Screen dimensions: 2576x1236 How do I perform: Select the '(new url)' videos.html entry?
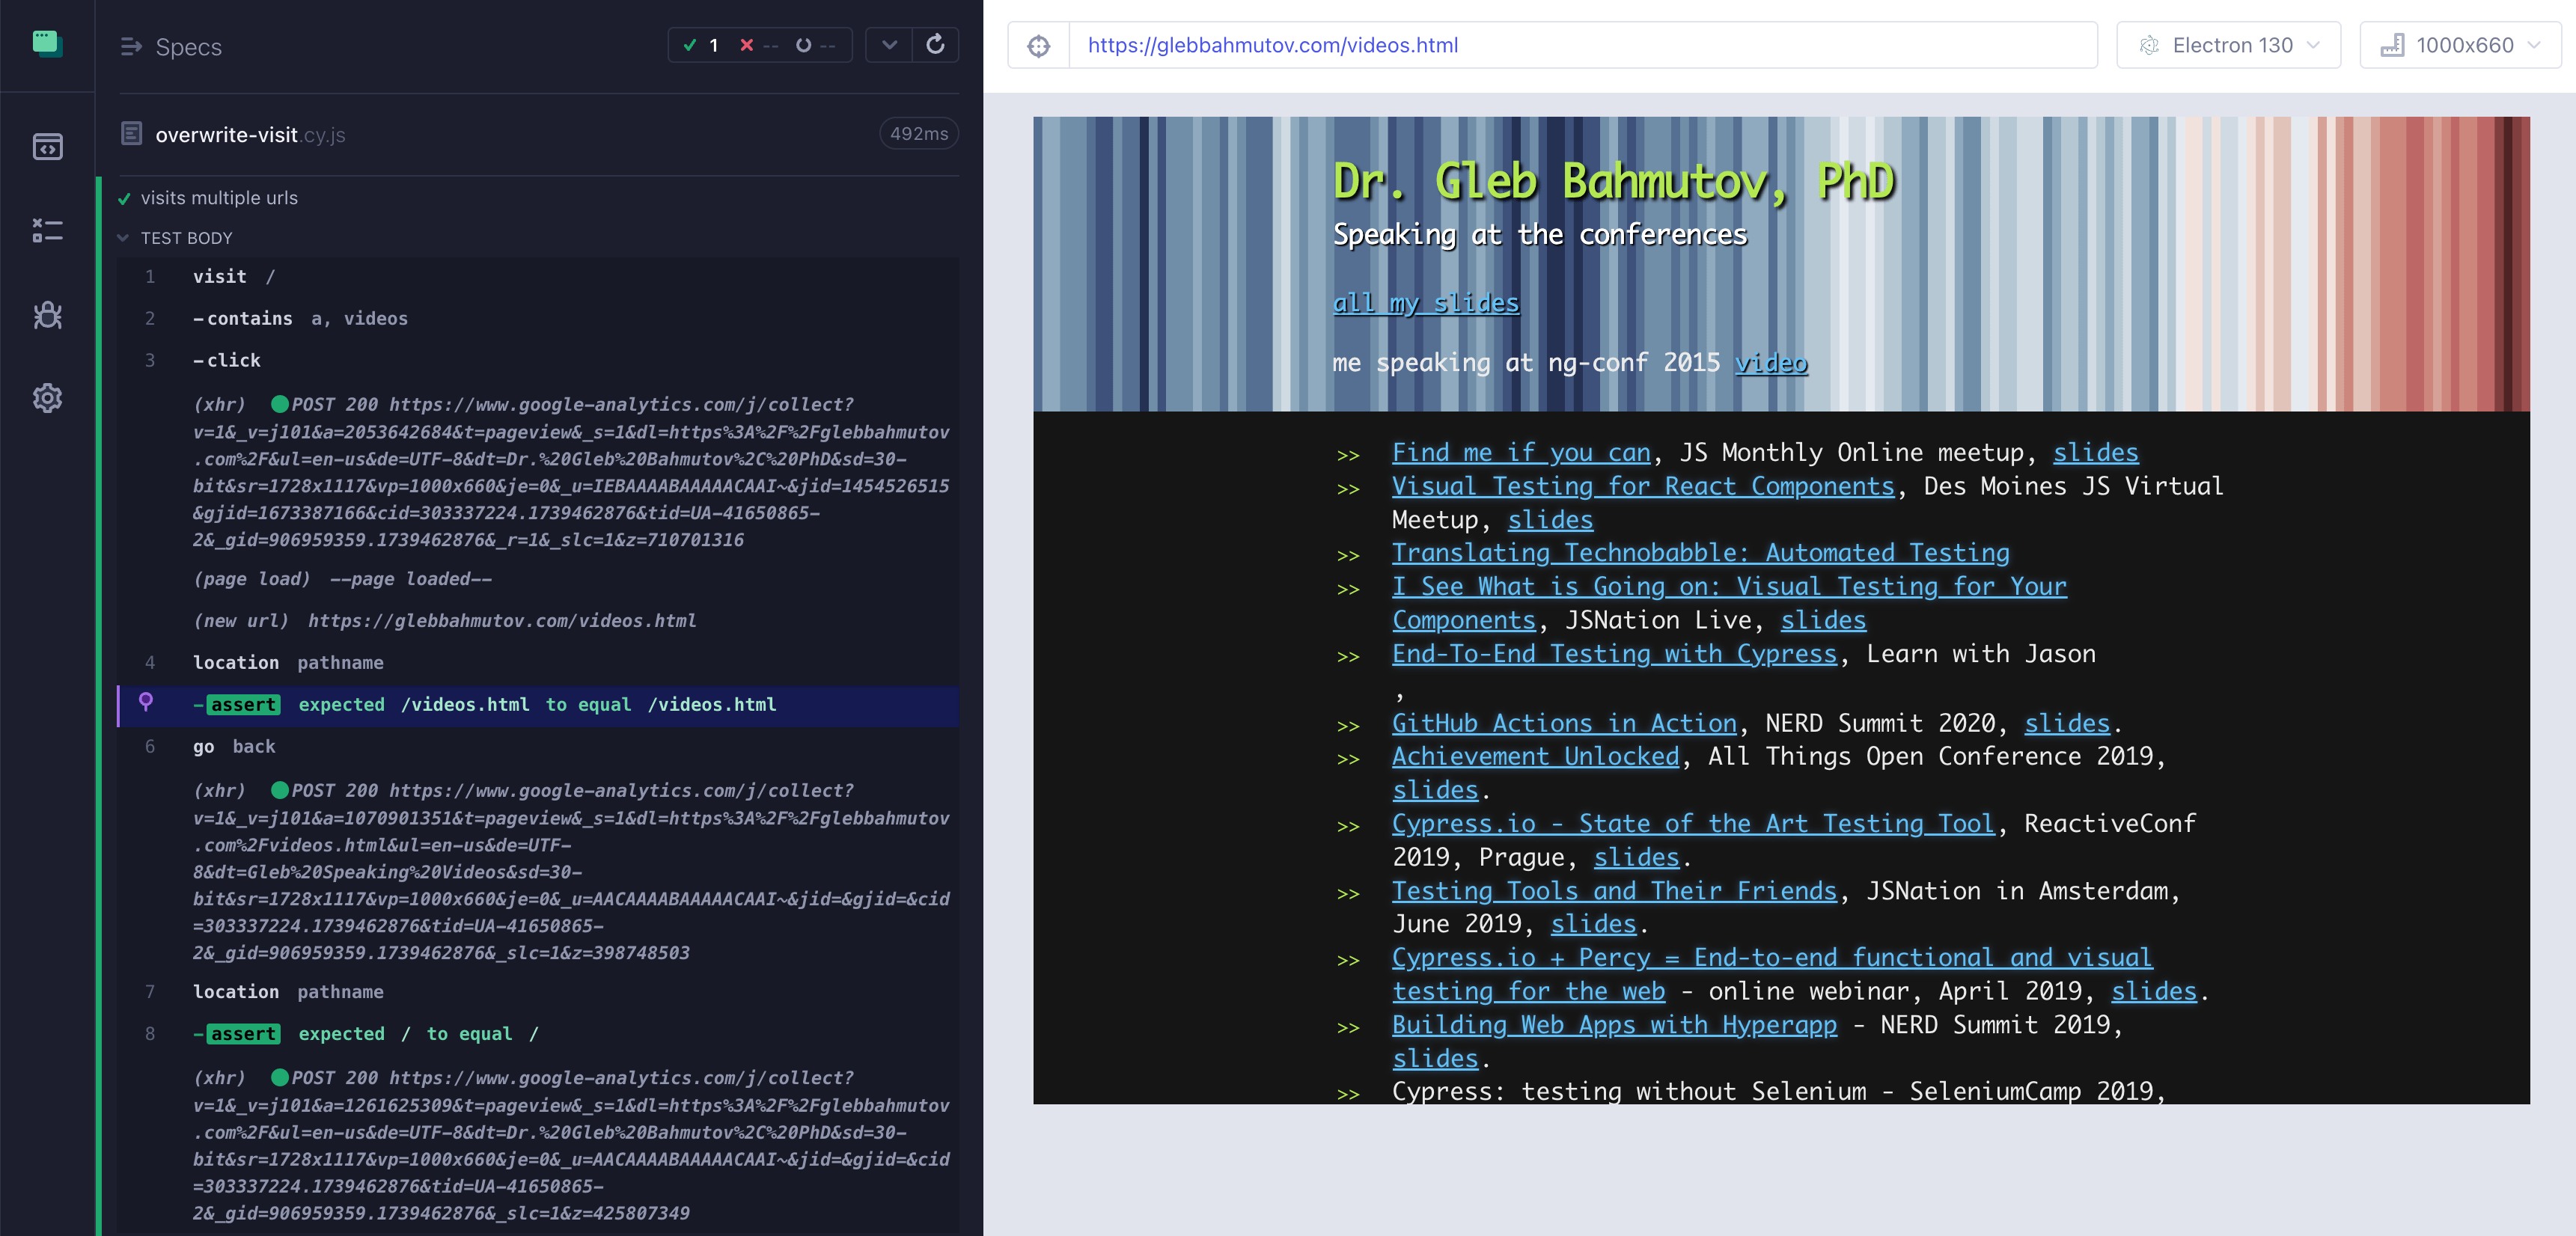538,621
